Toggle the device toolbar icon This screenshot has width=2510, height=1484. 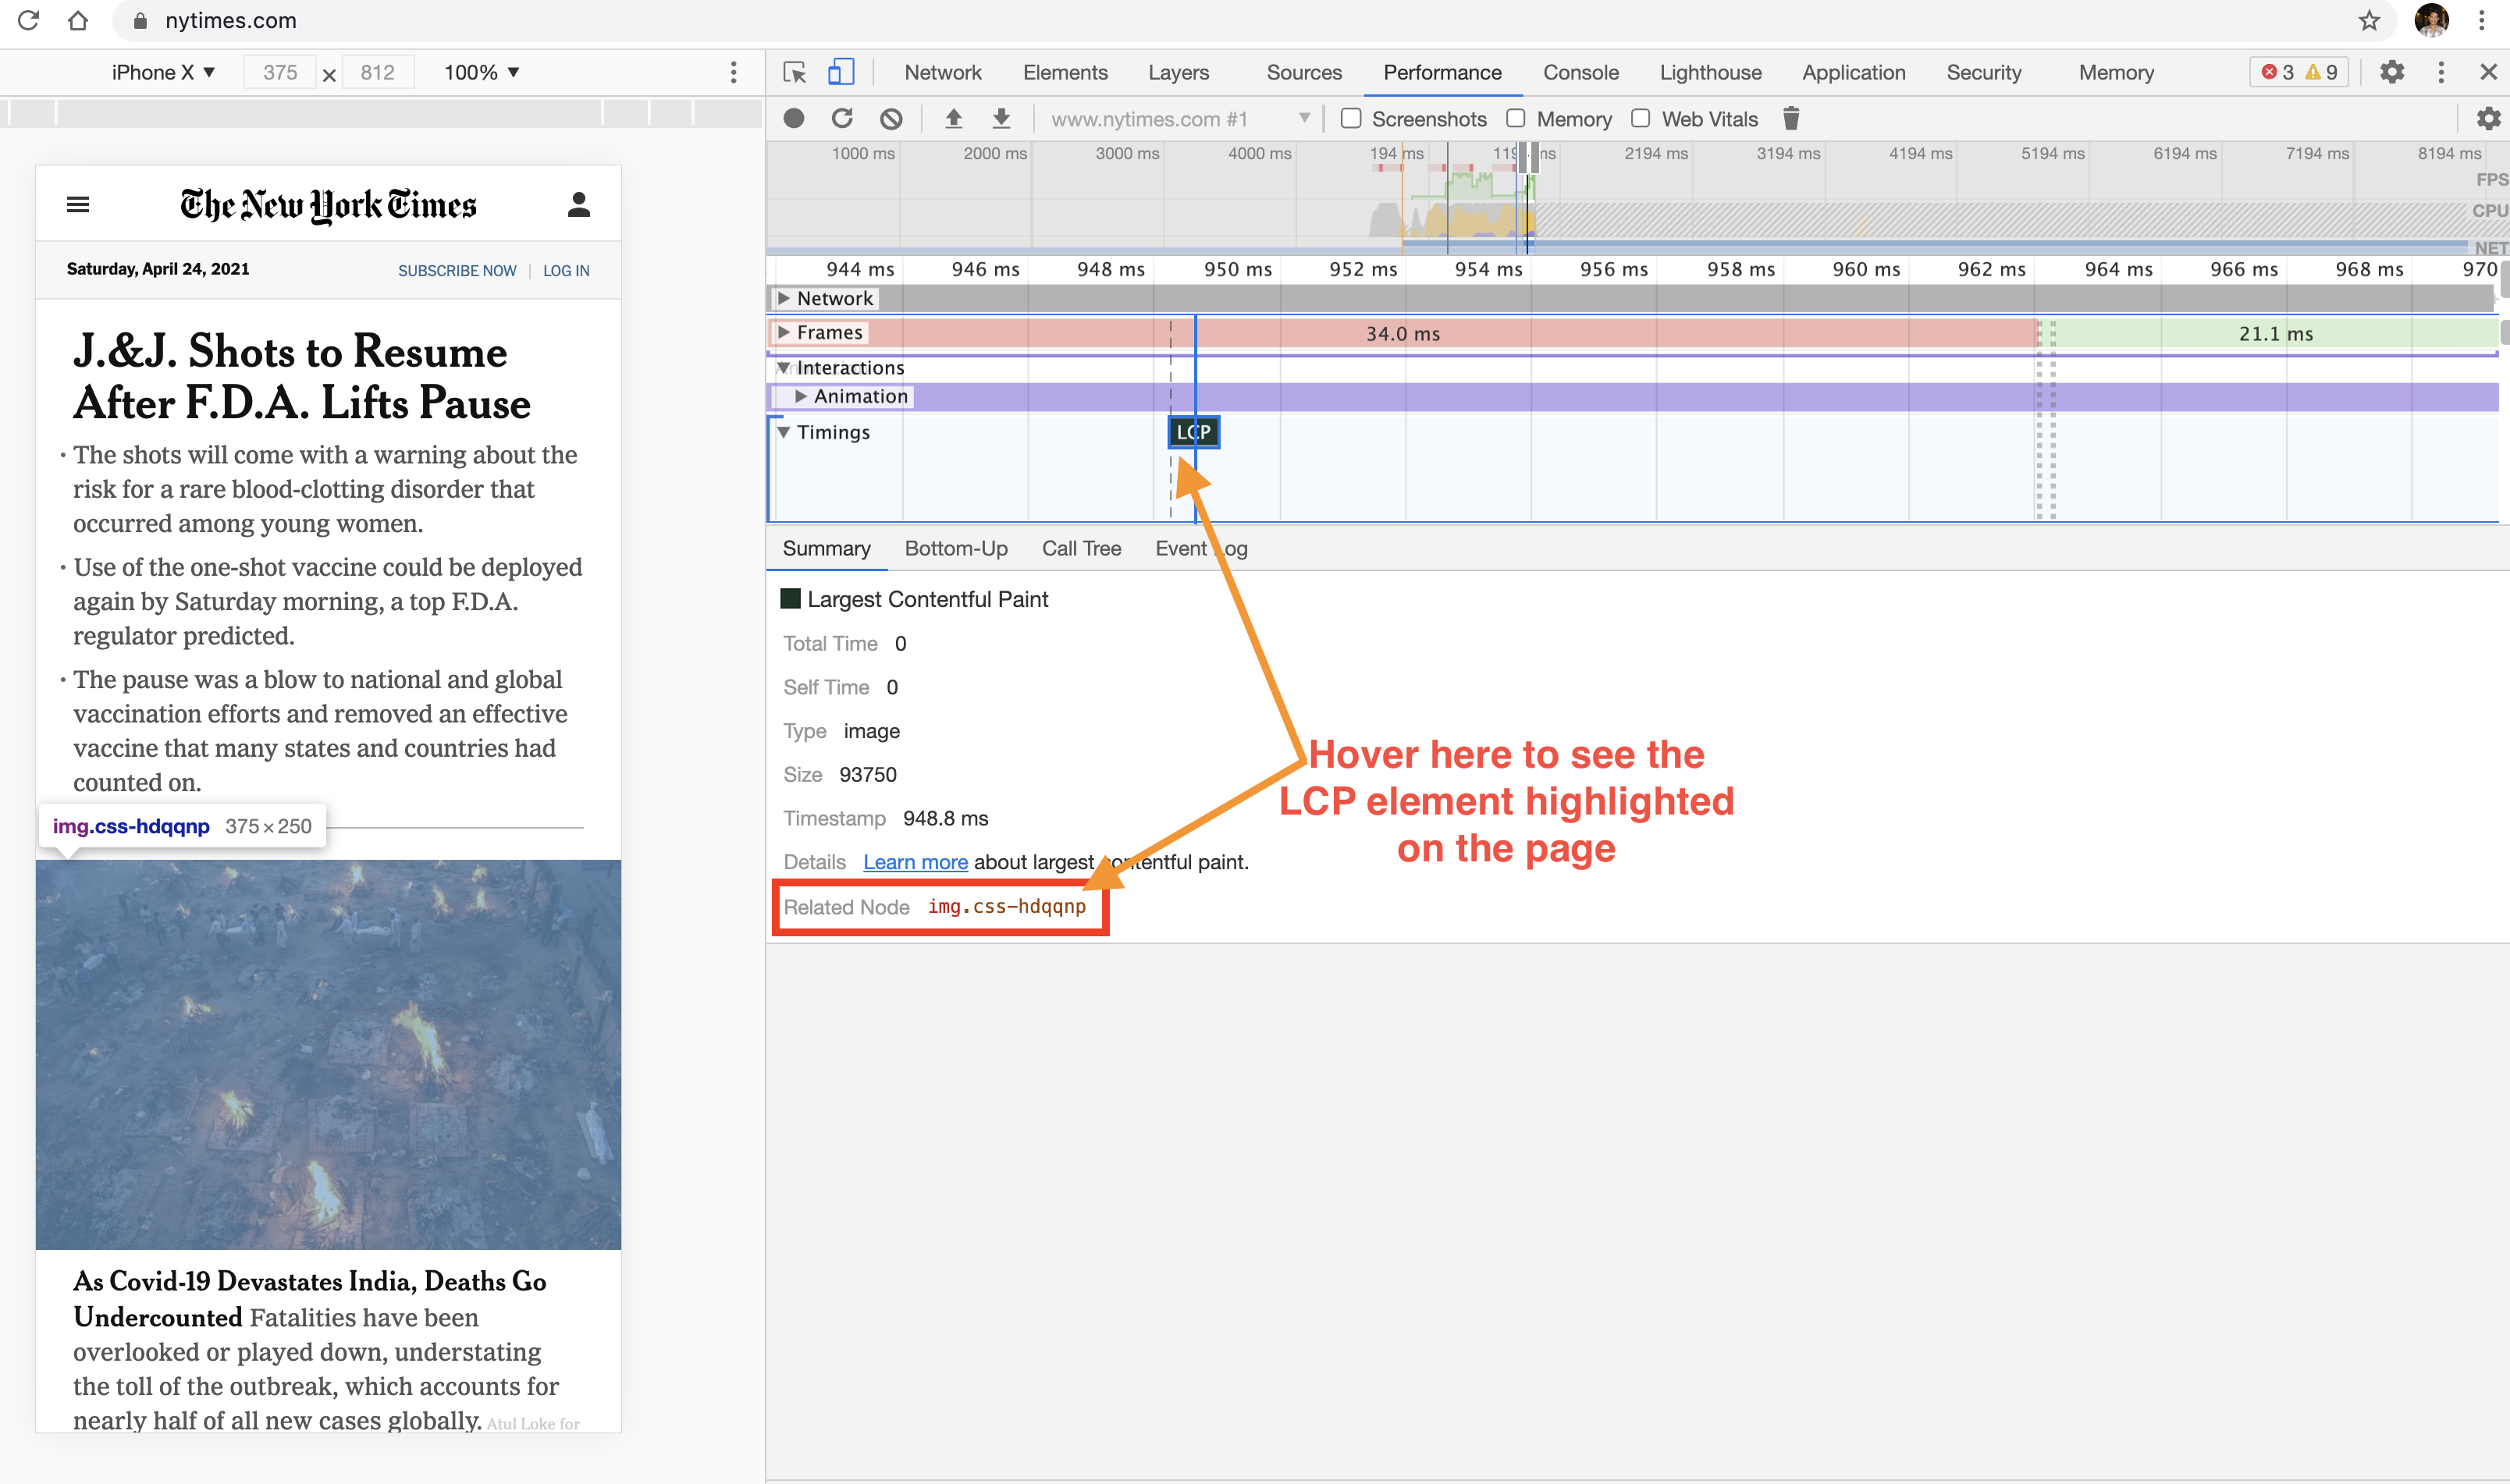(841, 72)
